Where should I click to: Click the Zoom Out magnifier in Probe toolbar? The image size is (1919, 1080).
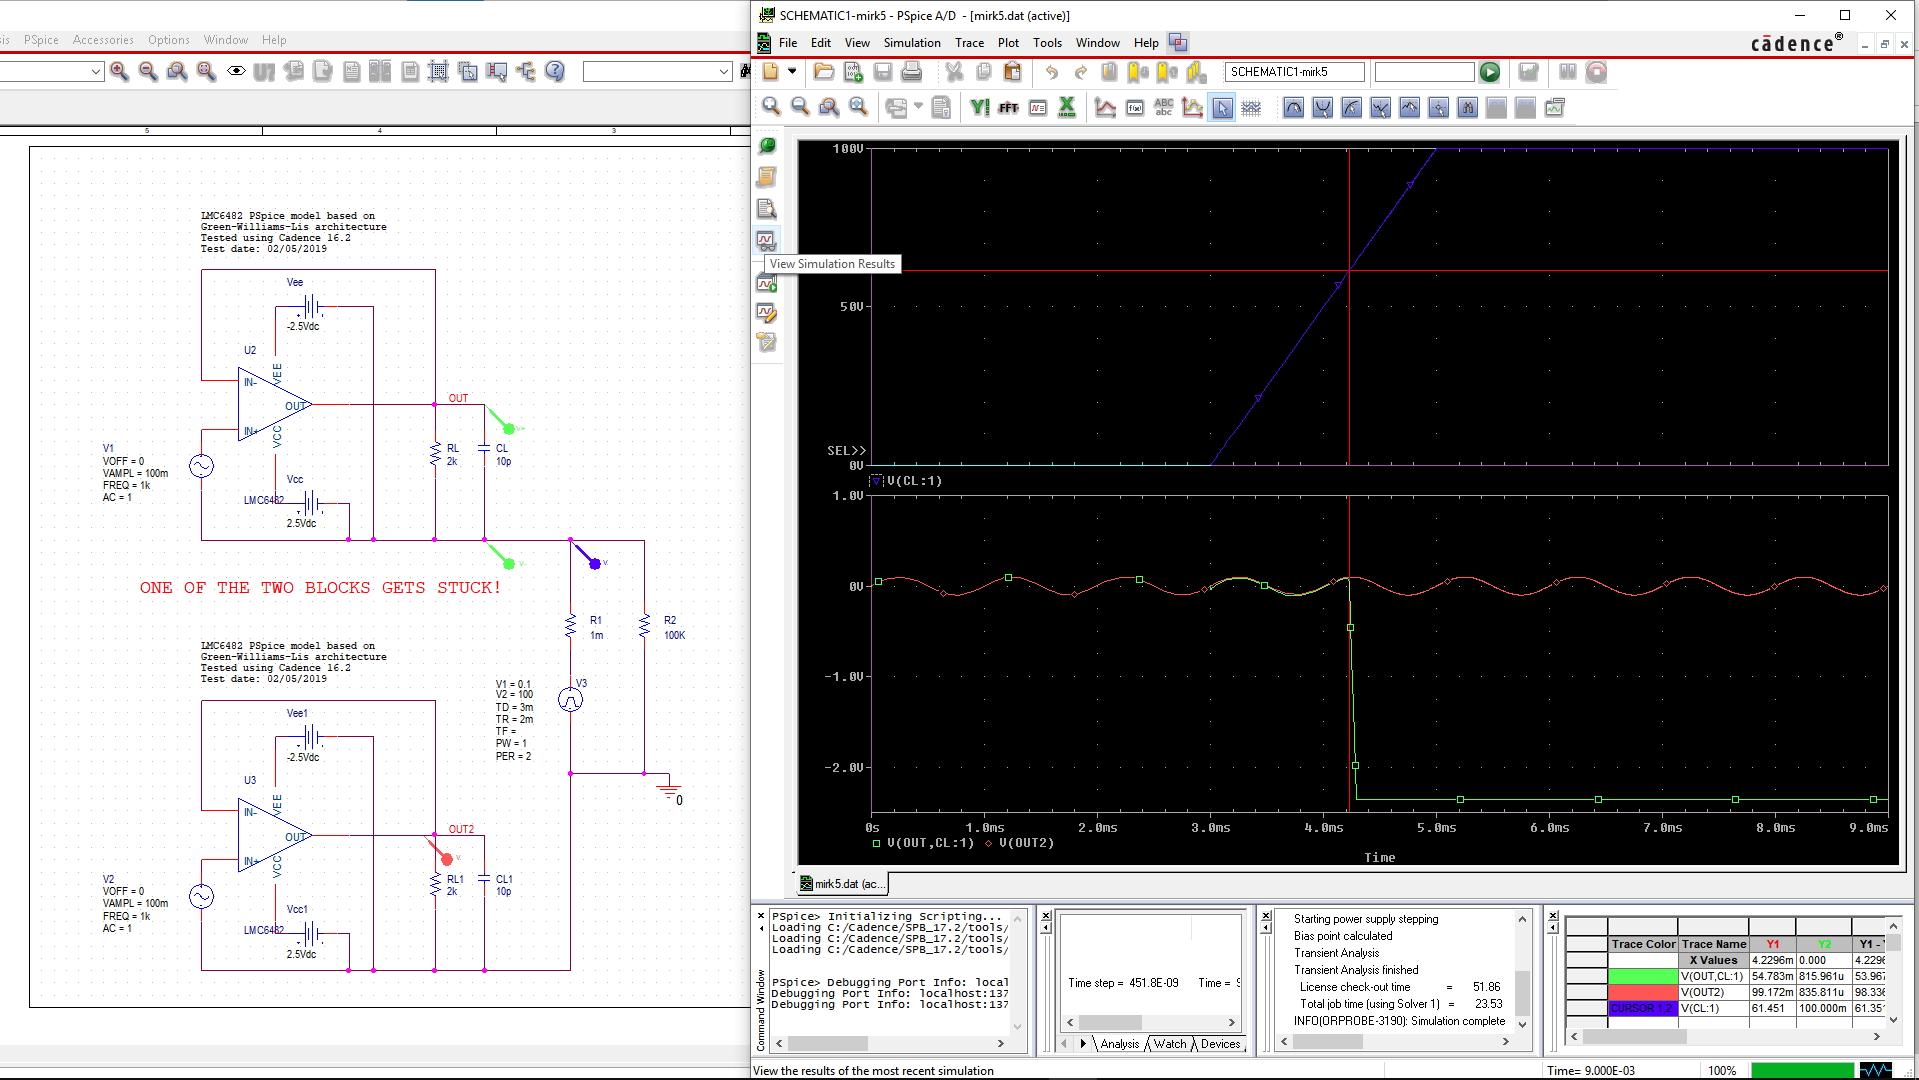[x=800, y=107]
